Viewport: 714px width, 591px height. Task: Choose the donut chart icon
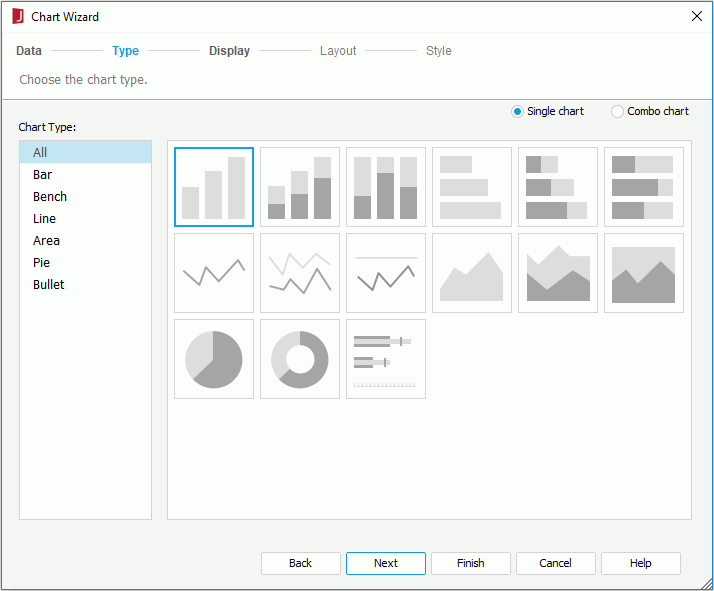pos(300,359)
